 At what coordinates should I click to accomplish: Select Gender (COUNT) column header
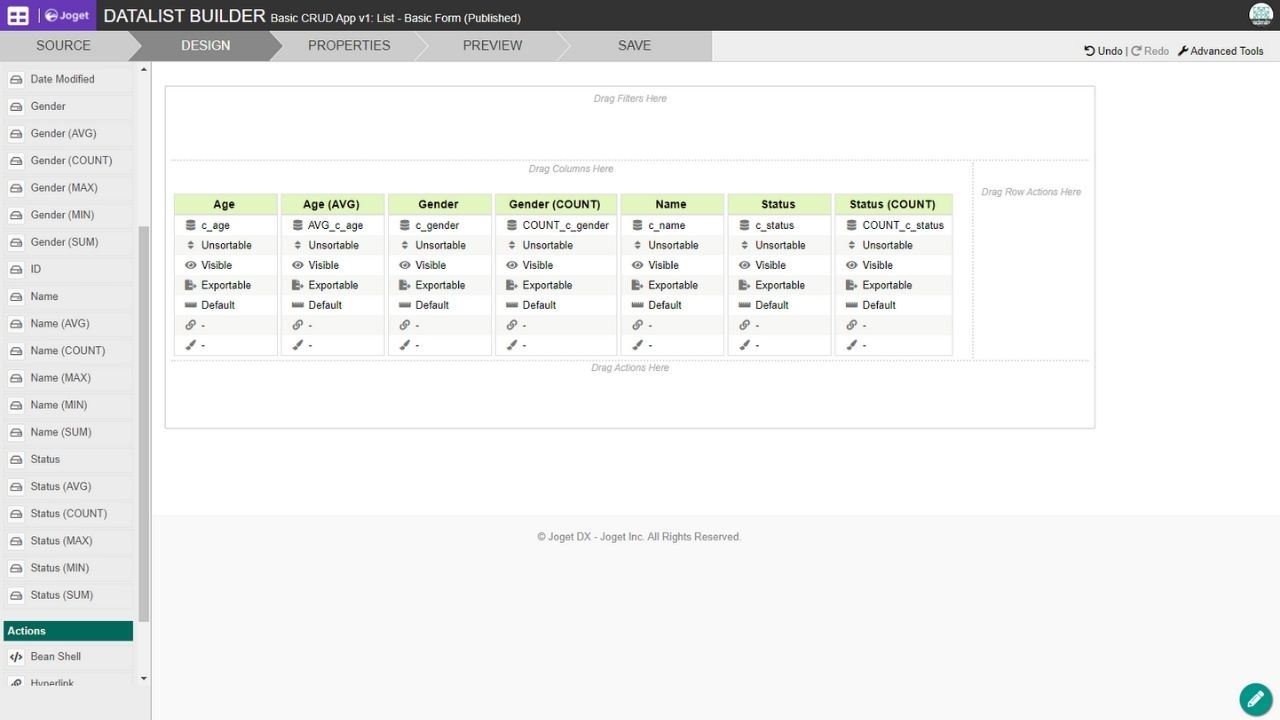click(x=555, y=204)
